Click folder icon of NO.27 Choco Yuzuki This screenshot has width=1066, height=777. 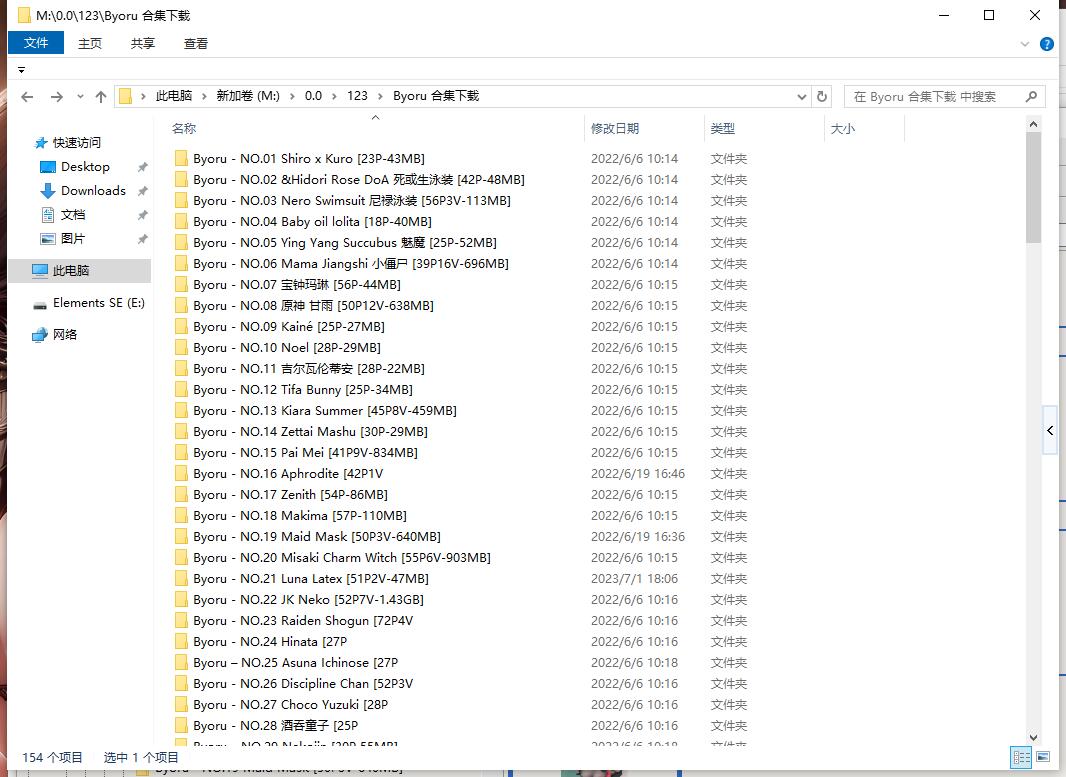[181, 705]
